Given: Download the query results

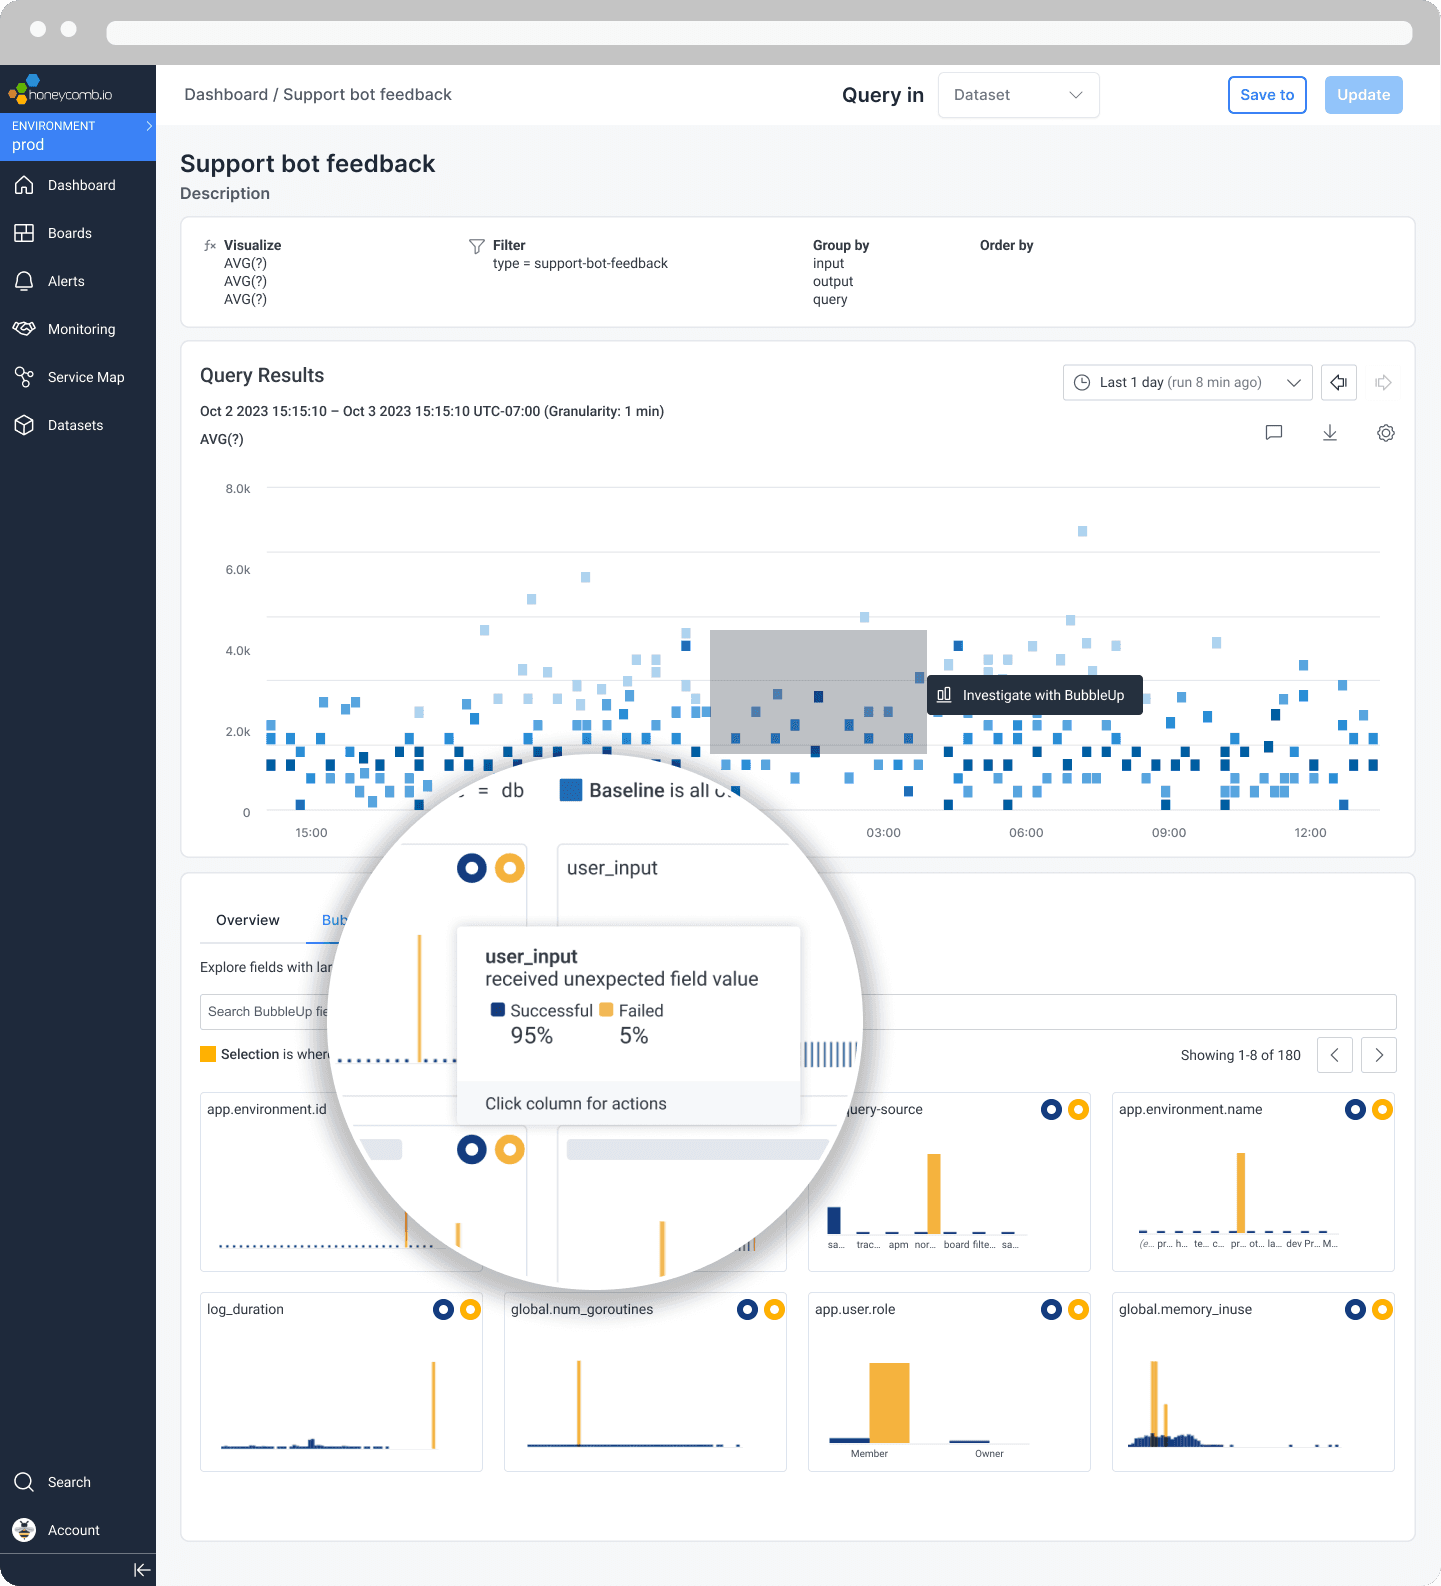Looking at the screenshot, I should 1329,433.
